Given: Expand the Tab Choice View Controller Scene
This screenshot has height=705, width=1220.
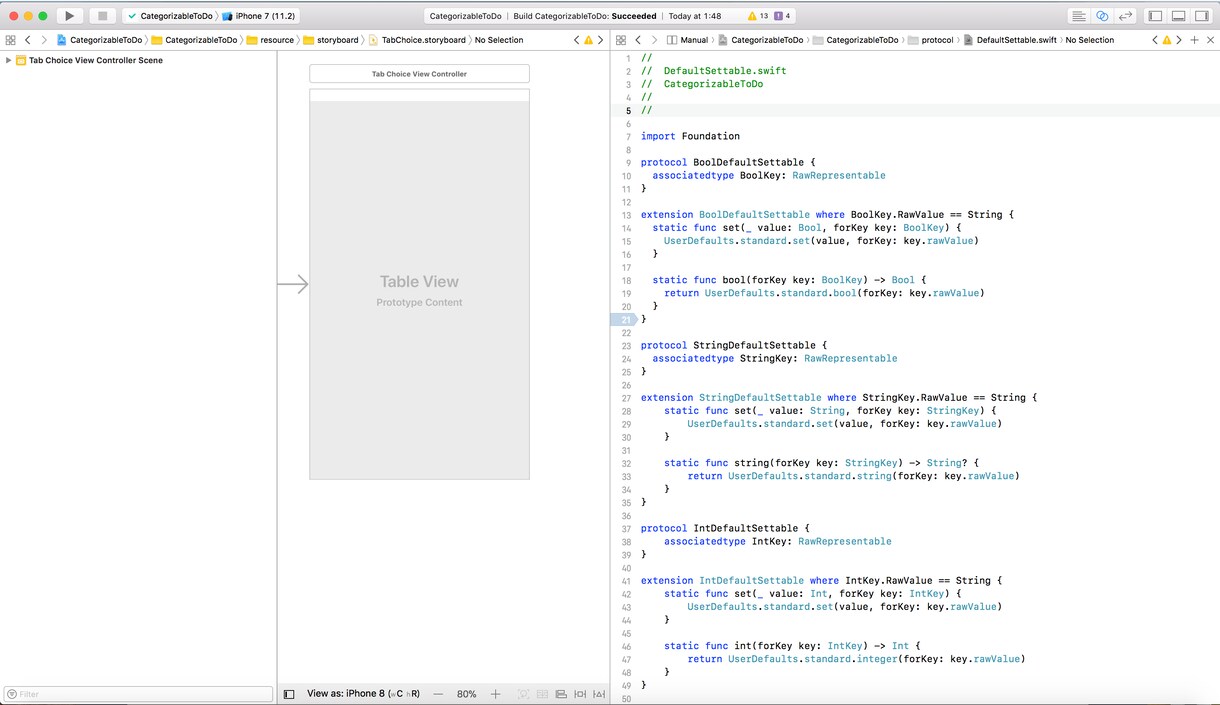Looking at the screenshot, I should coord(8,60).
